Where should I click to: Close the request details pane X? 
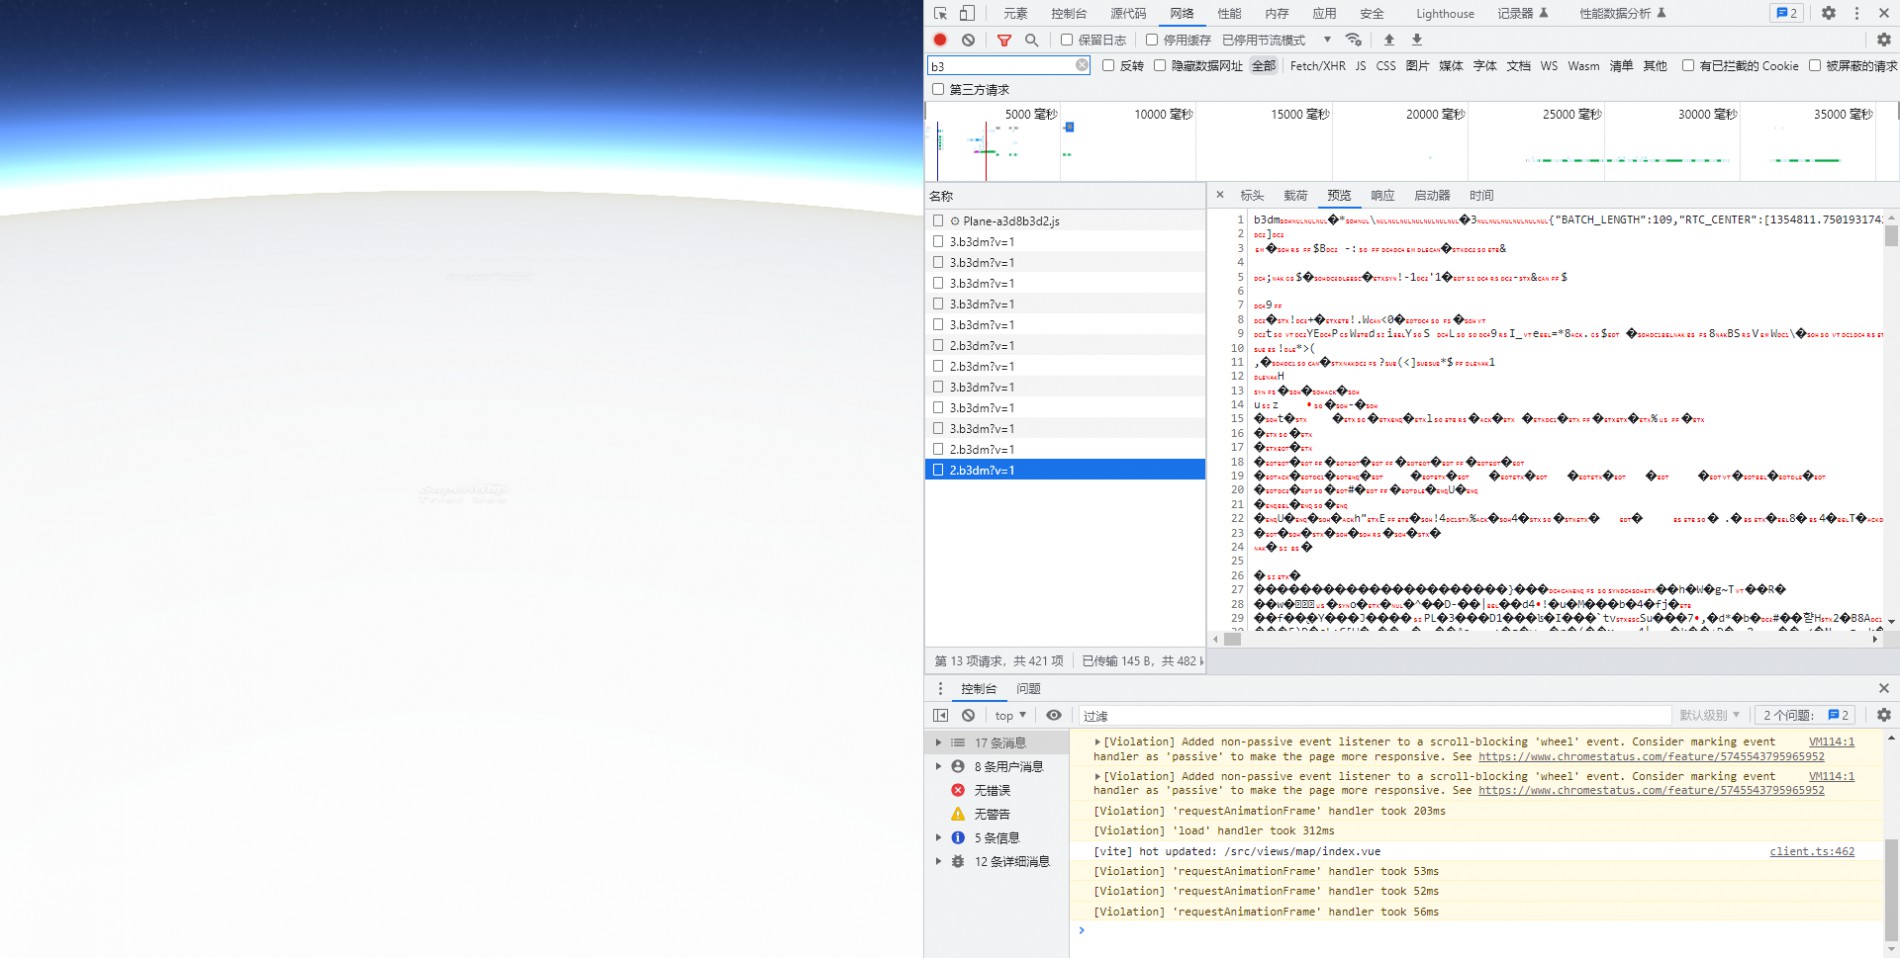click(1220, 195)
